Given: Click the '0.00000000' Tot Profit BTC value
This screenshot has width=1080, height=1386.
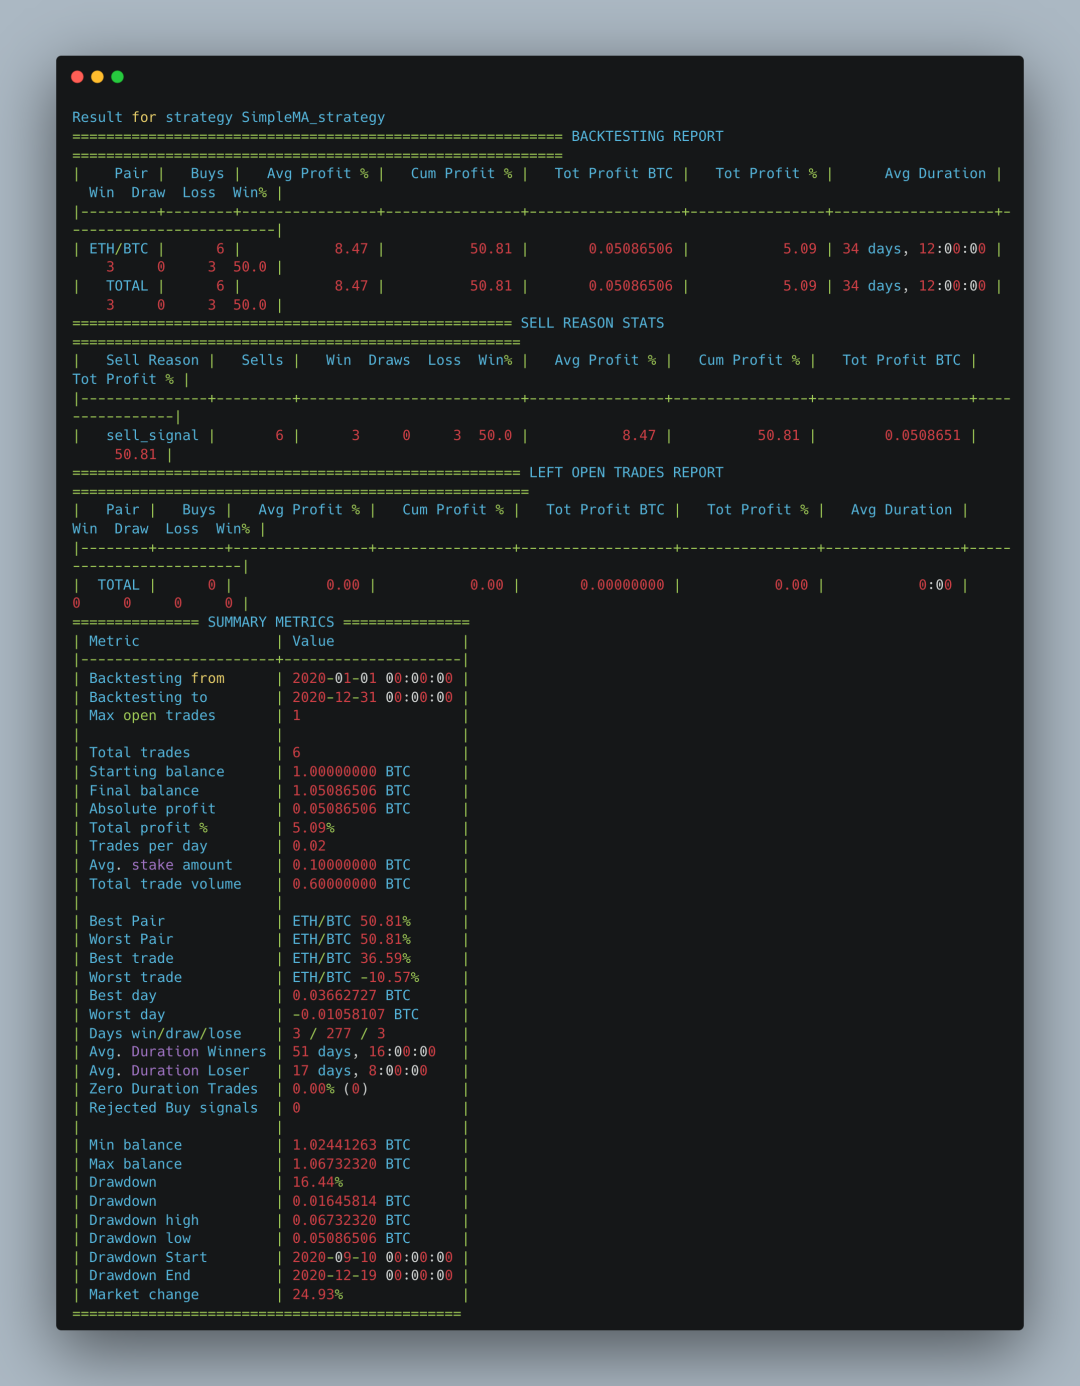Looking at the screenshot, I should coord(622,585).
